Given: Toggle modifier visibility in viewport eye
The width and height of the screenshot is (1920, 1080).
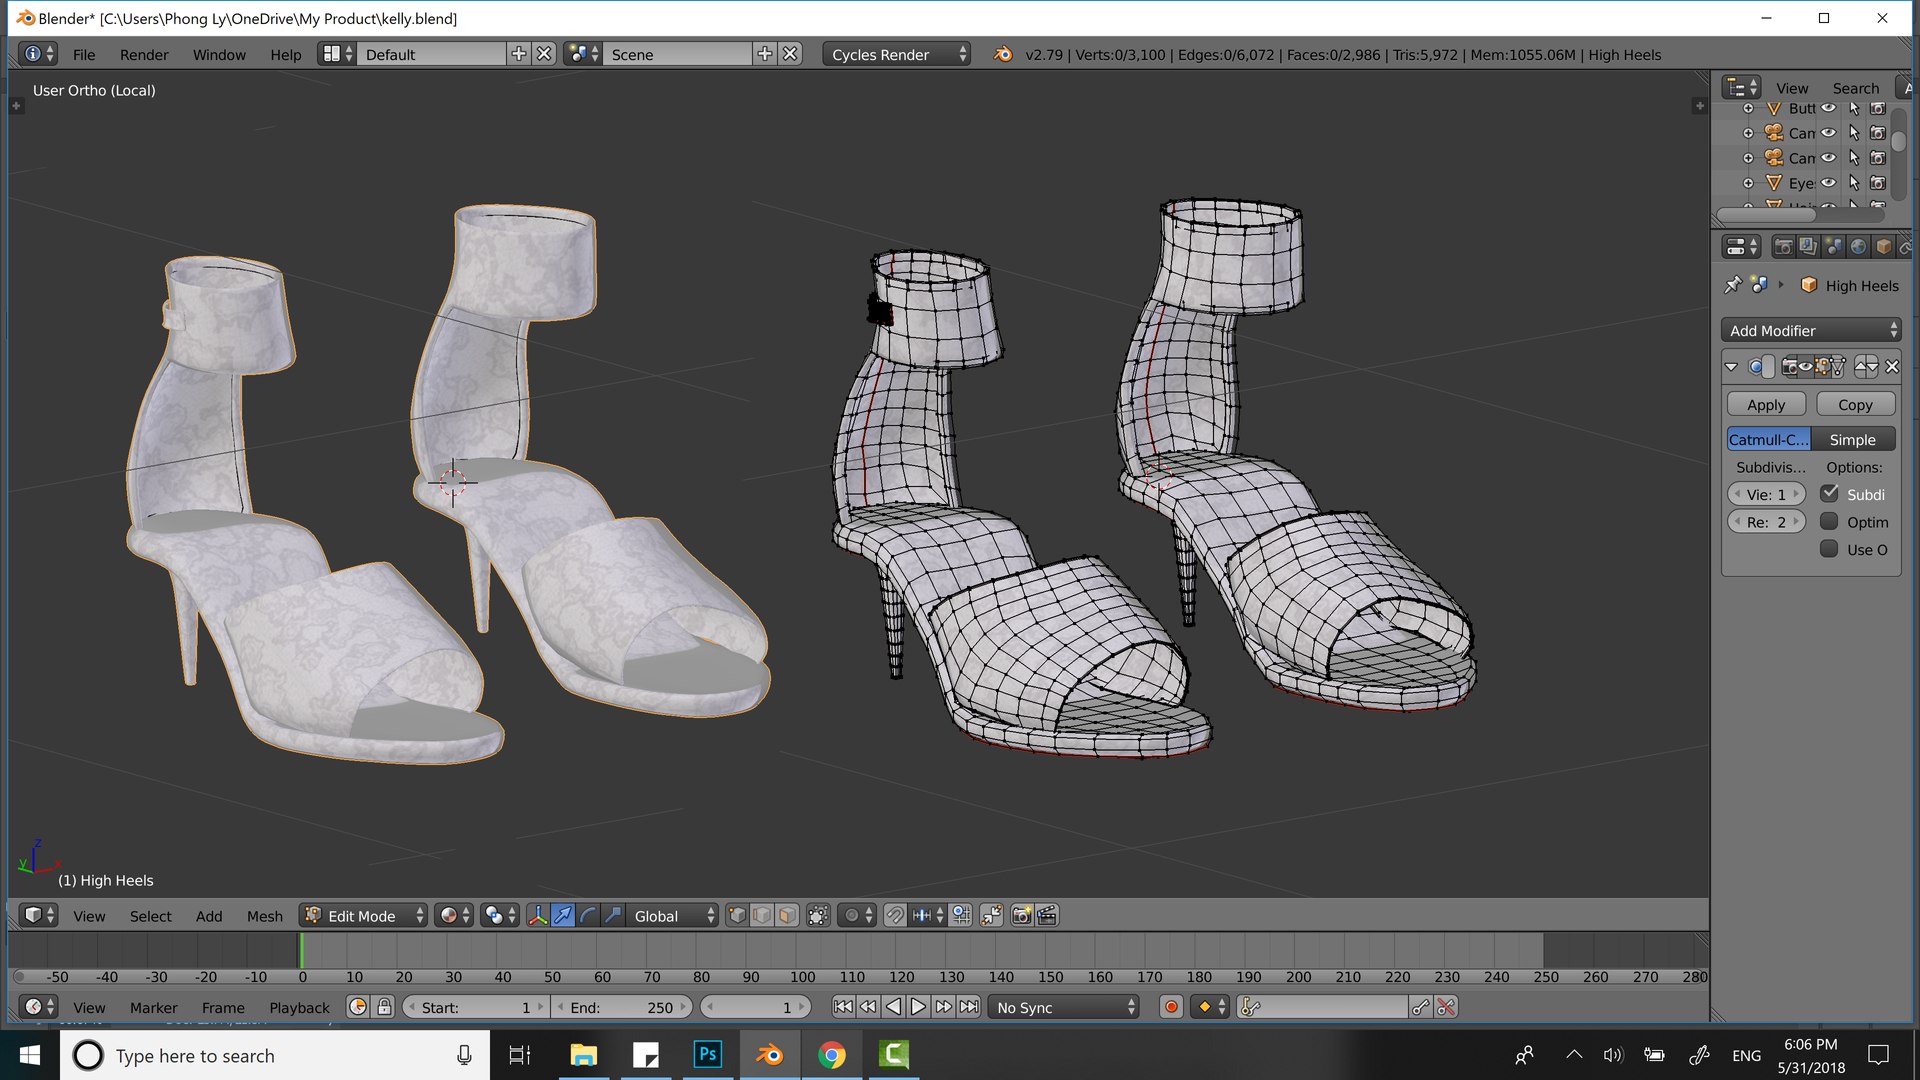Looking at the screenshot, I should [1806, 367].
